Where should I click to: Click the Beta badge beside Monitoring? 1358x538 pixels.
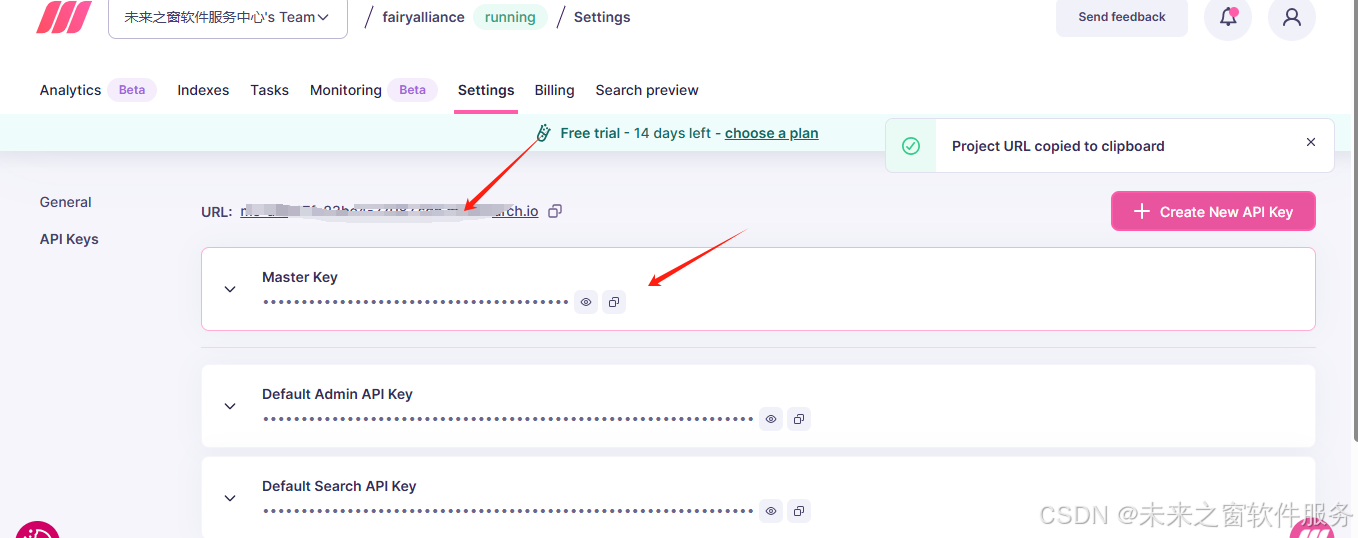pyautogui.click(x=412, y=90)
